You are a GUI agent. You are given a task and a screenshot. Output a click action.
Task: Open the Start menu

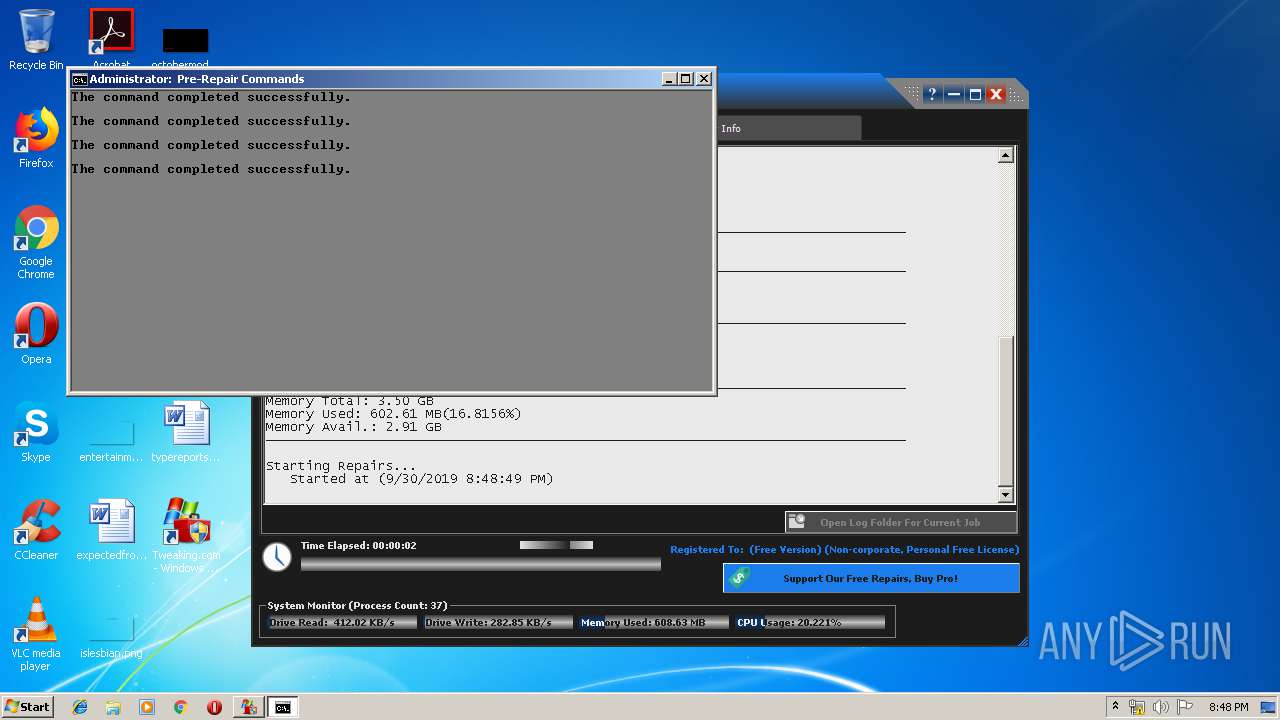27,707
